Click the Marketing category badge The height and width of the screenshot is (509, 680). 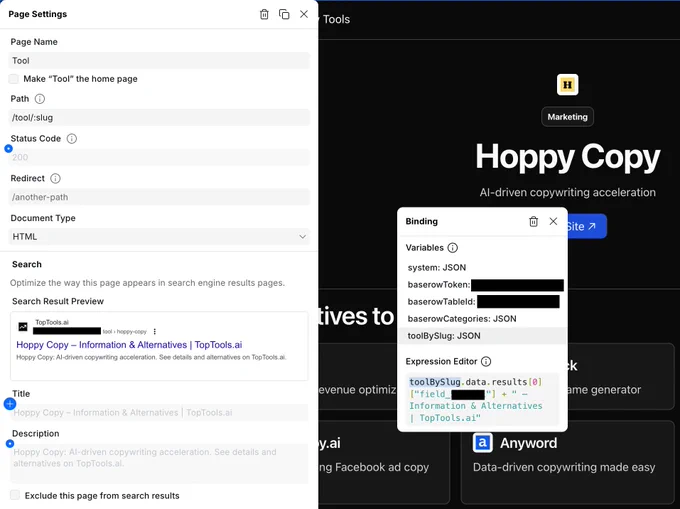point(567,117)
